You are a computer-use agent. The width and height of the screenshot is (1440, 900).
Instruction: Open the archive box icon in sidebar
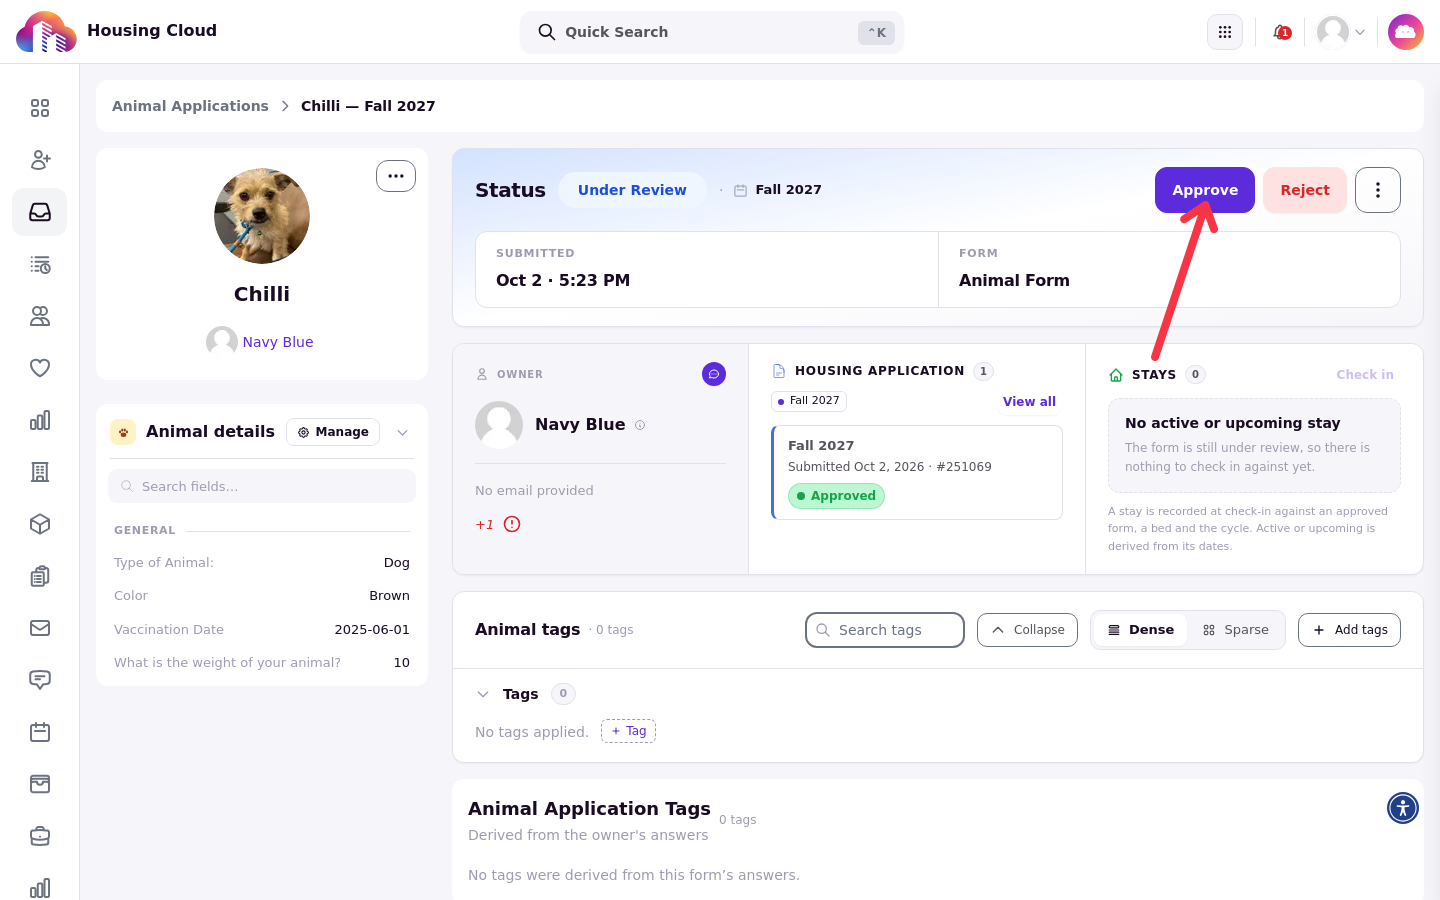point(40,784)
